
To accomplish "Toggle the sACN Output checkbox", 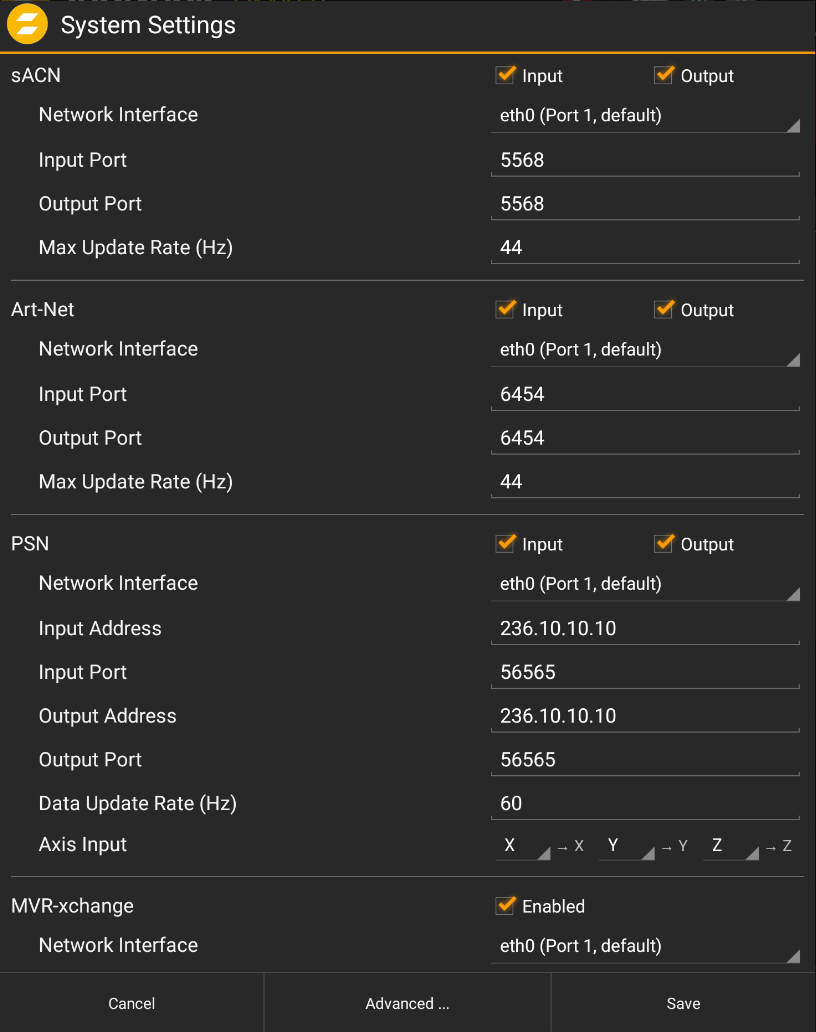I will click(664, 75).
